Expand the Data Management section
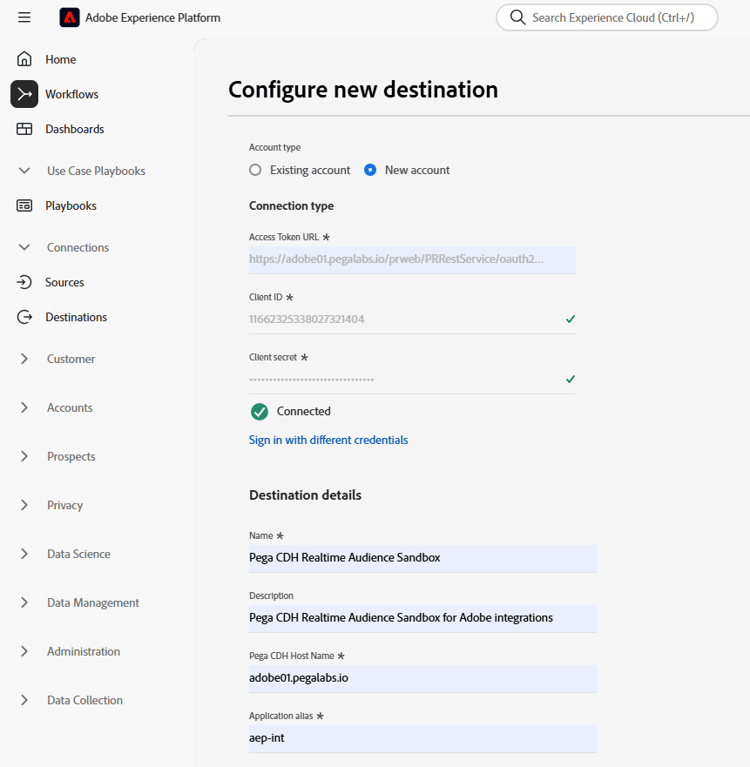 [x=24, y=602]
